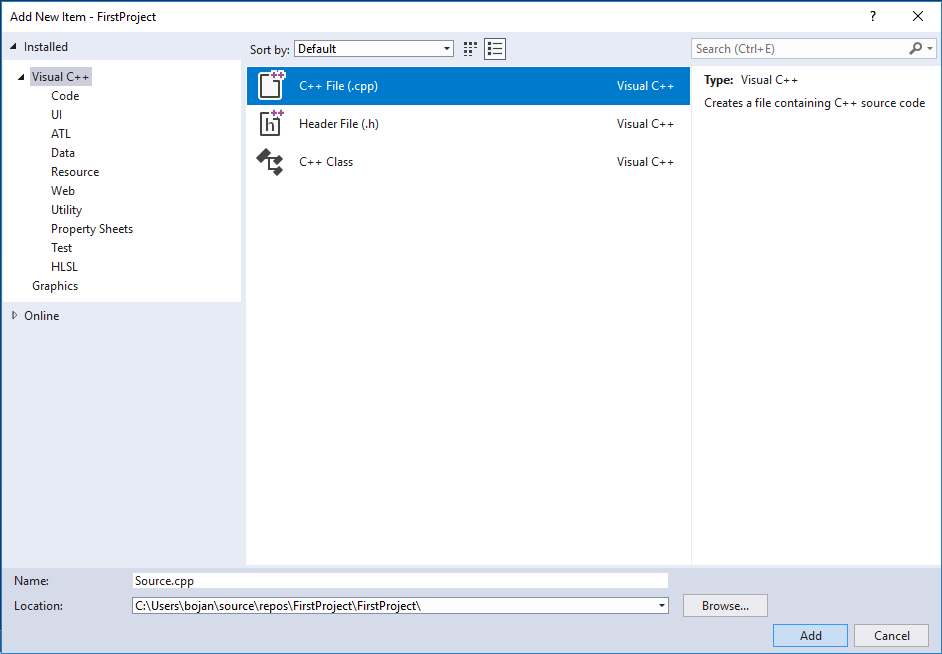Select the HLSL category

coord(64,267)
